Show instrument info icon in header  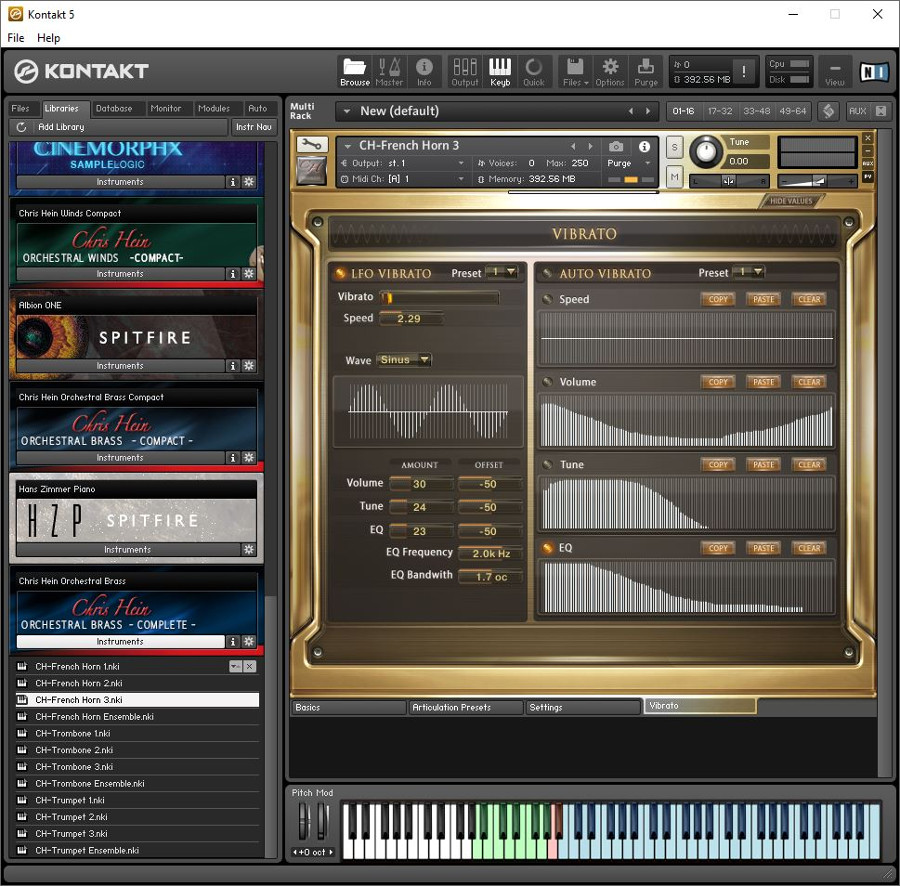click(x=644, y=146)
